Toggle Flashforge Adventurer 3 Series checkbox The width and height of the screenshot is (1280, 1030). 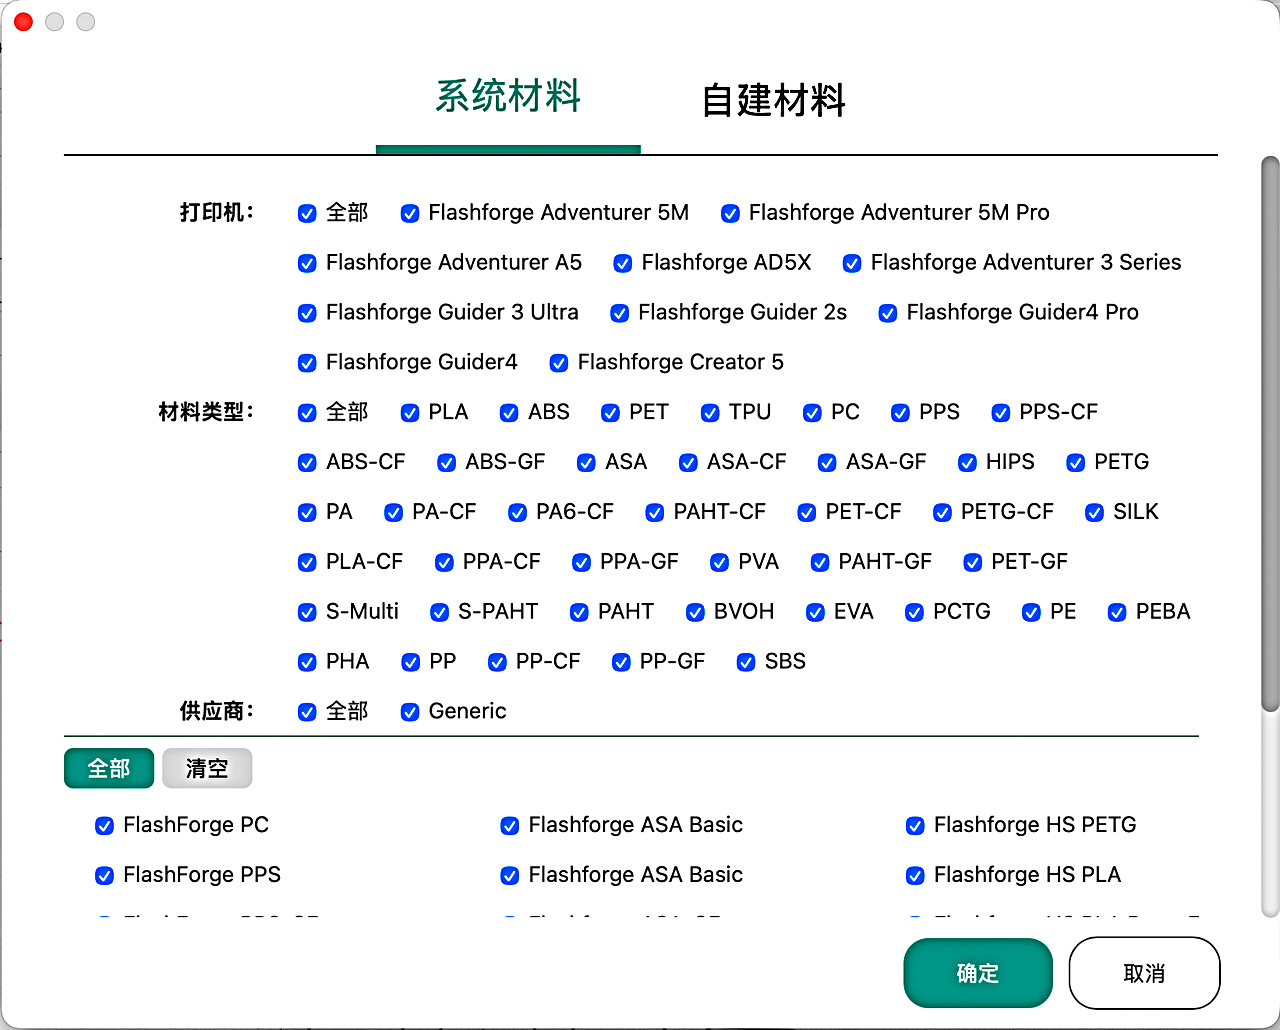852,263
